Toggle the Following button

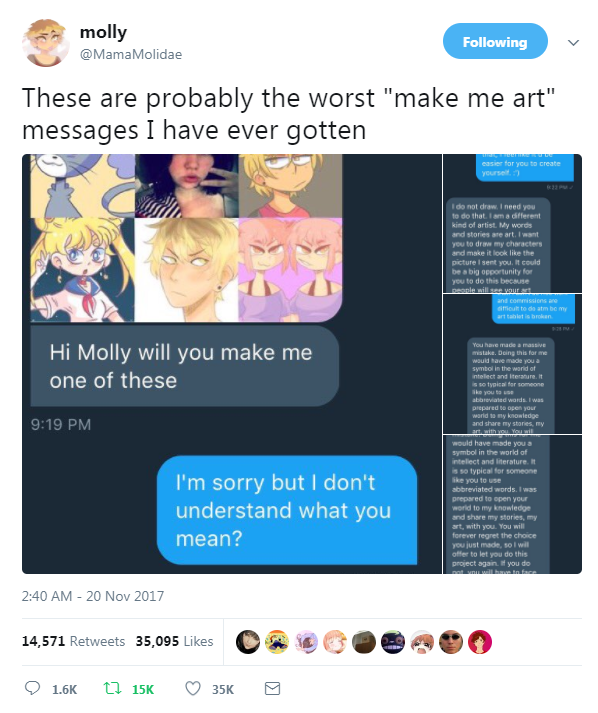click(495, 41)
